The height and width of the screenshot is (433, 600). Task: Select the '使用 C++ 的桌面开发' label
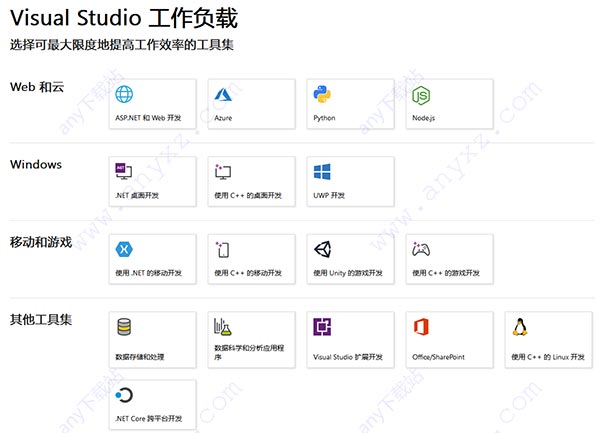[248, 195]
